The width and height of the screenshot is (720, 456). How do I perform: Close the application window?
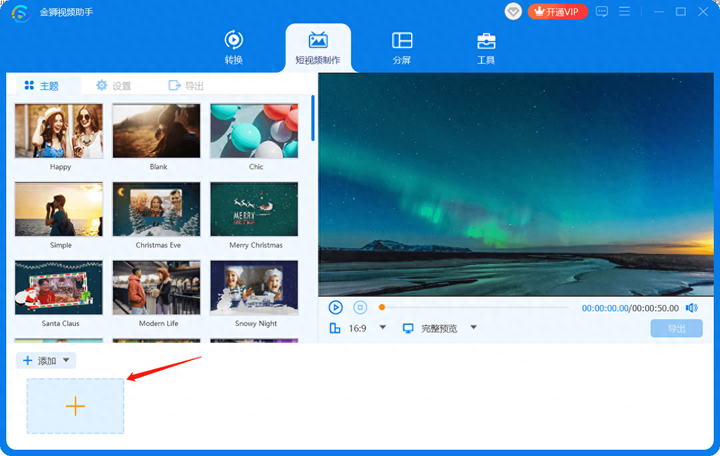pos(703,11)
